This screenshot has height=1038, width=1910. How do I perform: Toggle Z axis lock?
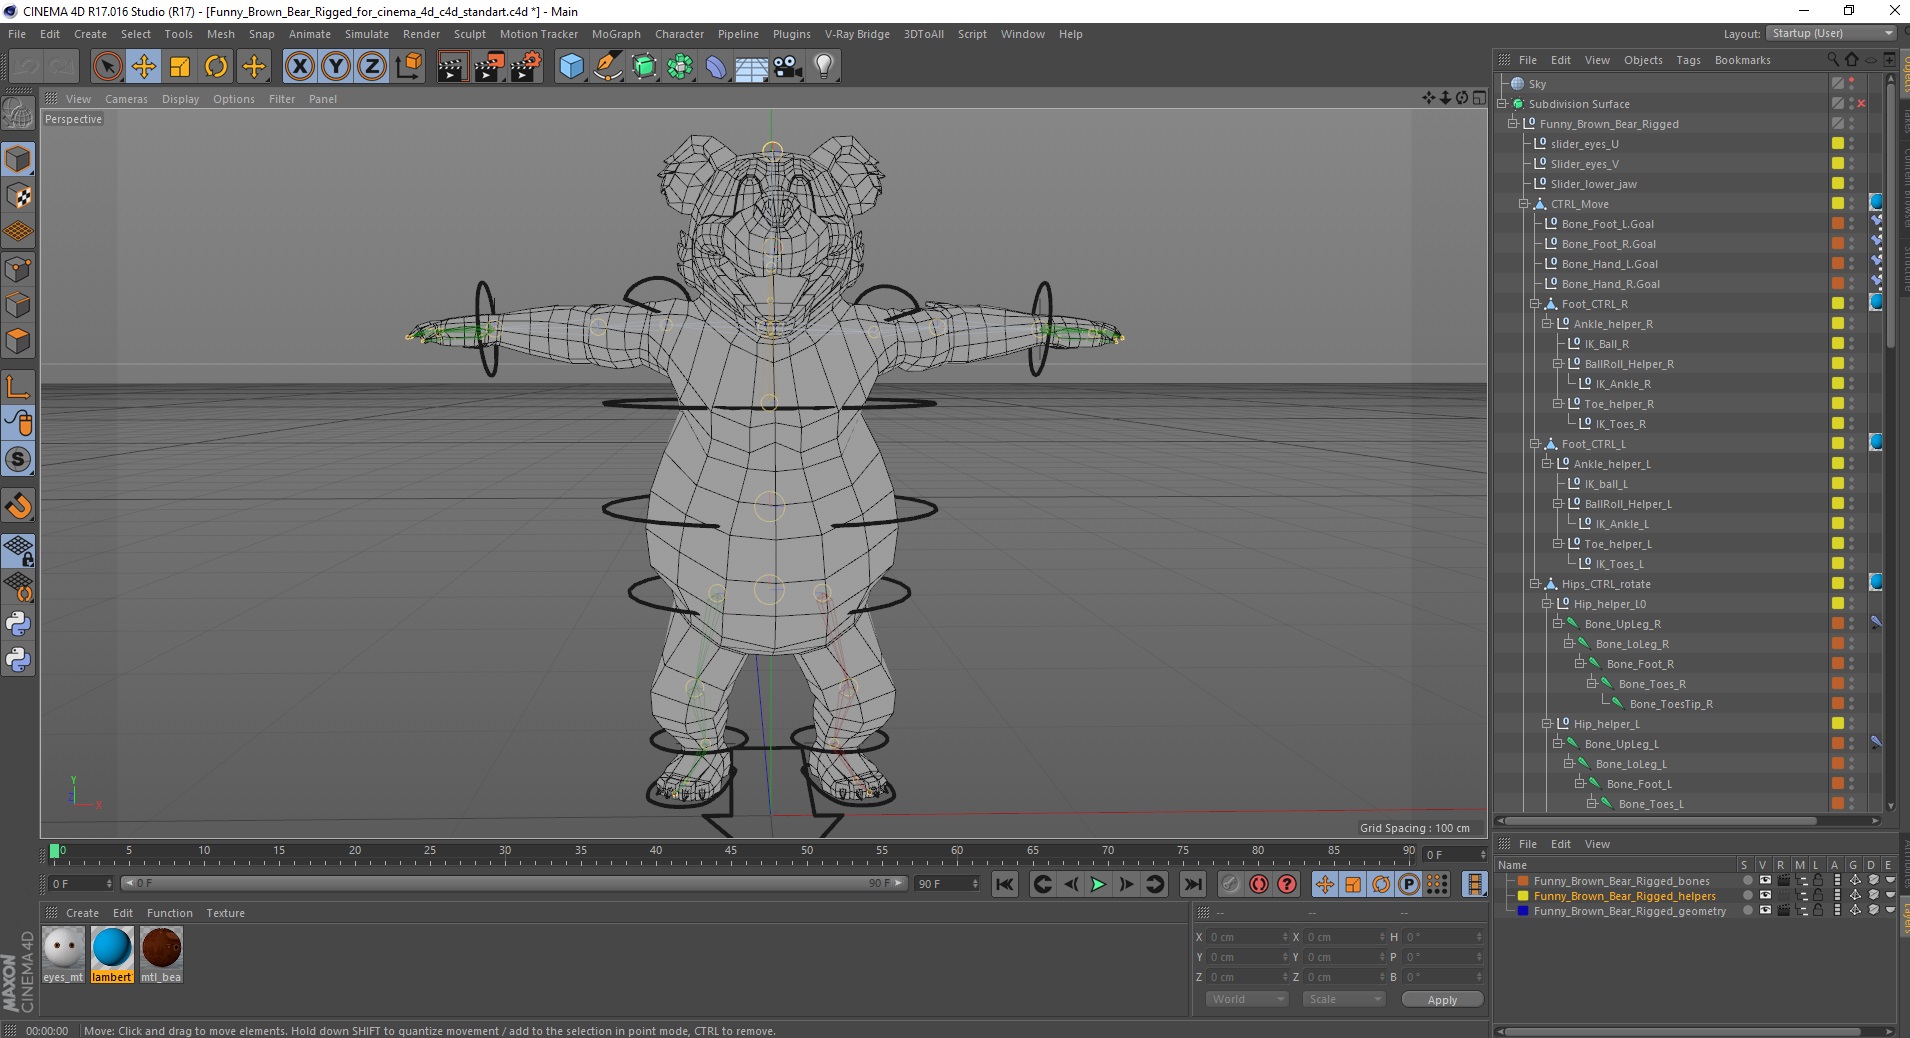tap(372, 67)
